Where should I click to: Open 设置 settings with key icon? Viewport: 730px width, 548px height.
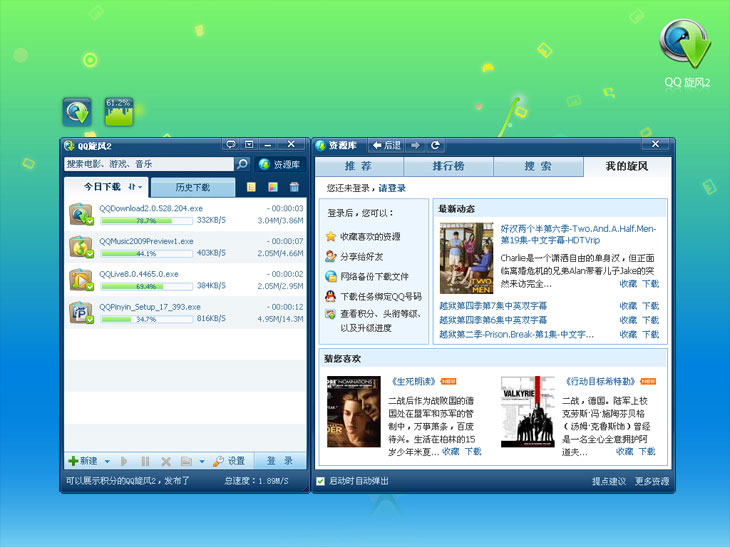(x=229, y=461)
